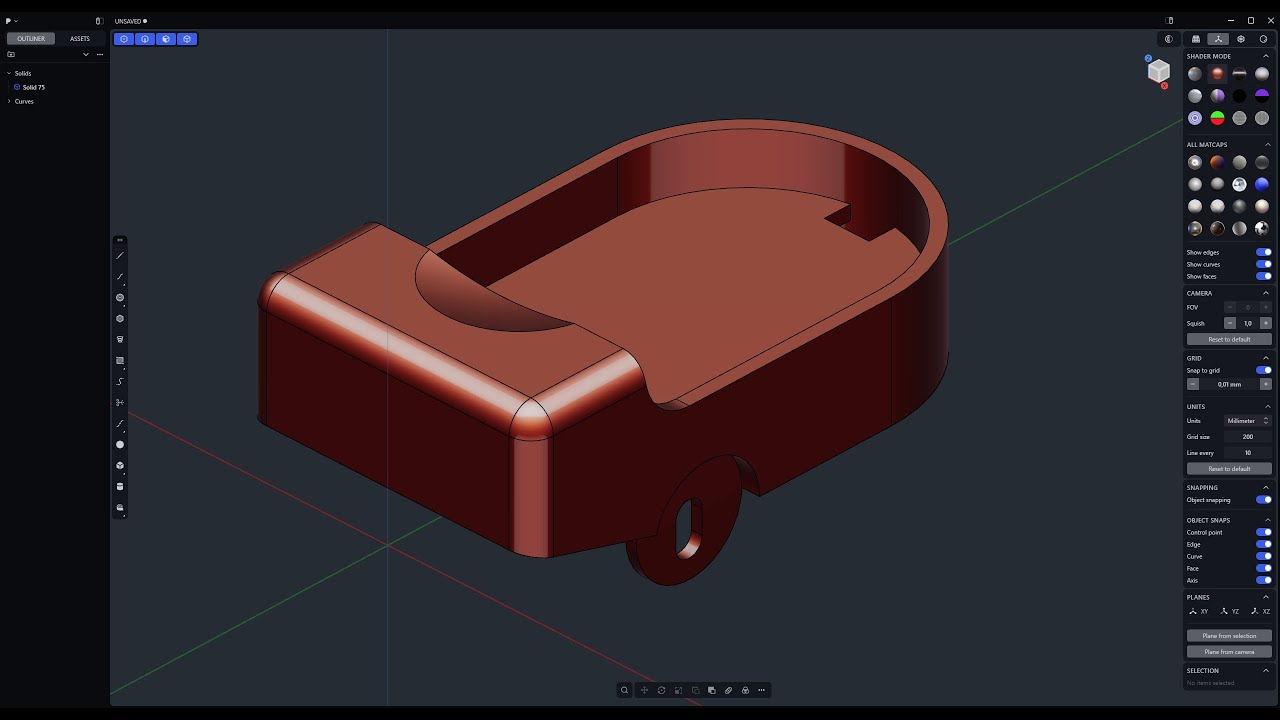Toggle the left sidebar panel icon
Screen dimensions: 1280x720
[x=99, y=20]
